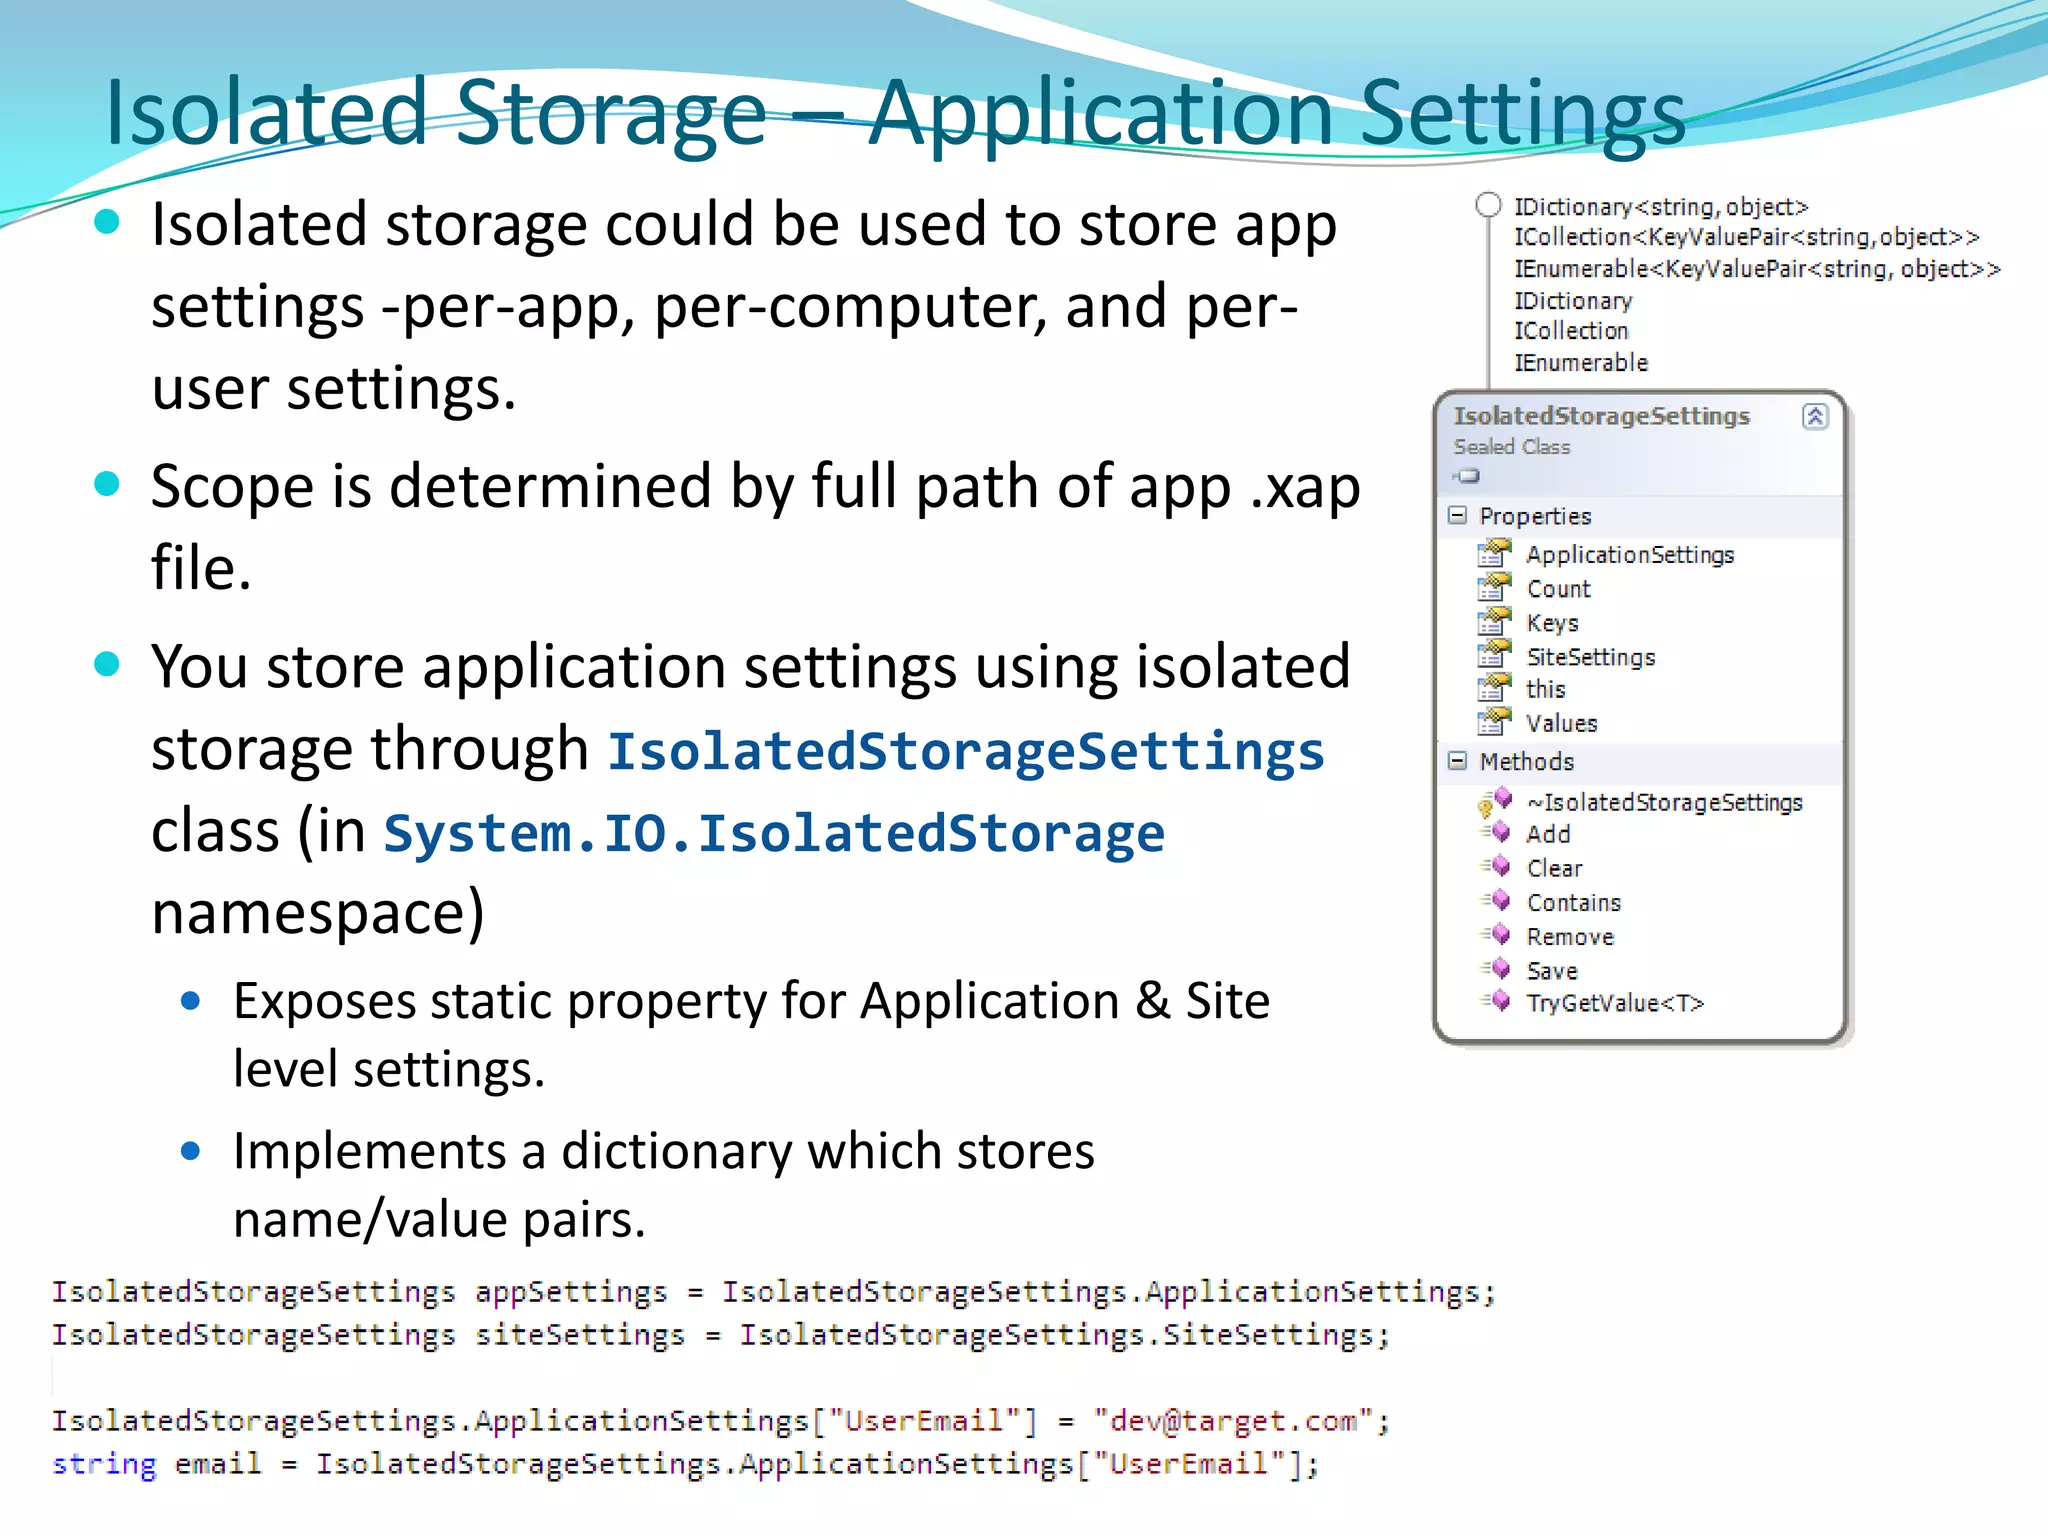Select the Save method label
Image resolution: width=2048 pixels, height=1536 pixels.
tap(1552, 971)
